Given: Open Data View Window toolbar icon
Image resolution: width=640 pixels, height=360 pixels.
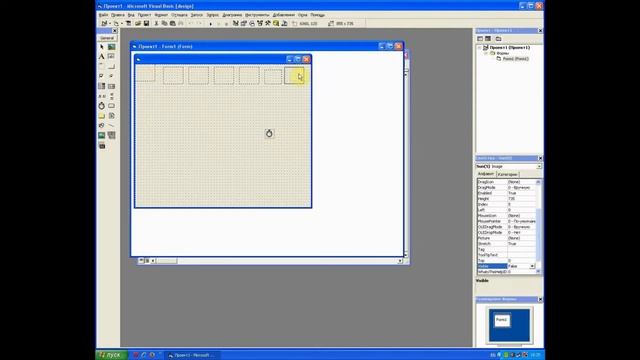Looking at the screenshot, I should pos(276,24).
